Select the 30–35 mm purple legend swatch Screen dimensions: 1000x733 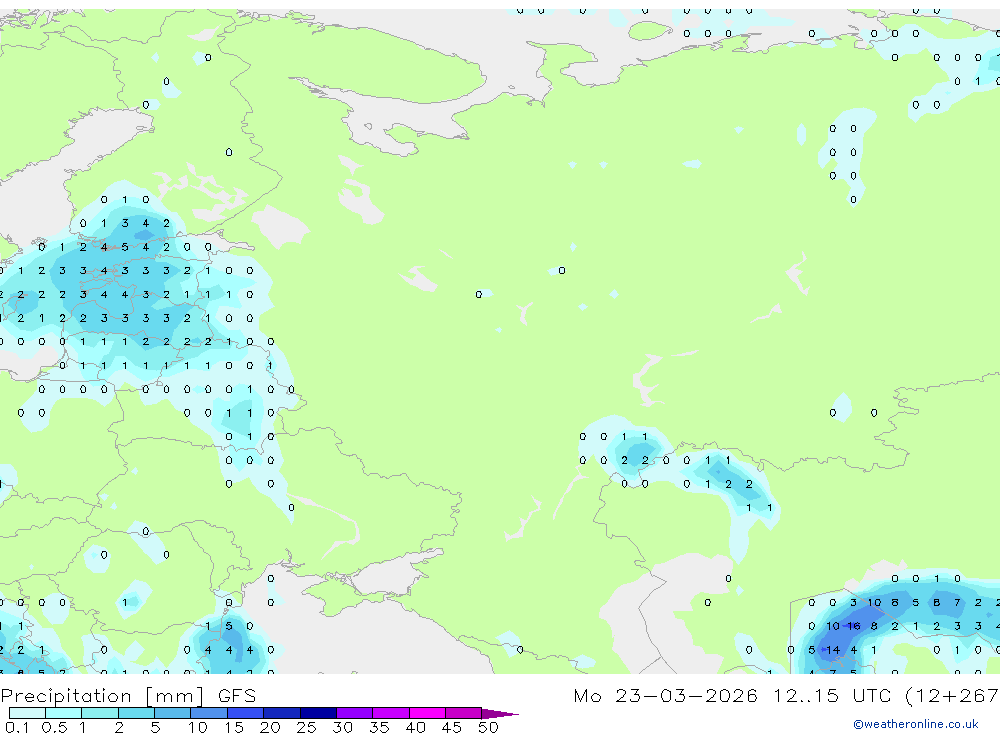click(355, 713)
